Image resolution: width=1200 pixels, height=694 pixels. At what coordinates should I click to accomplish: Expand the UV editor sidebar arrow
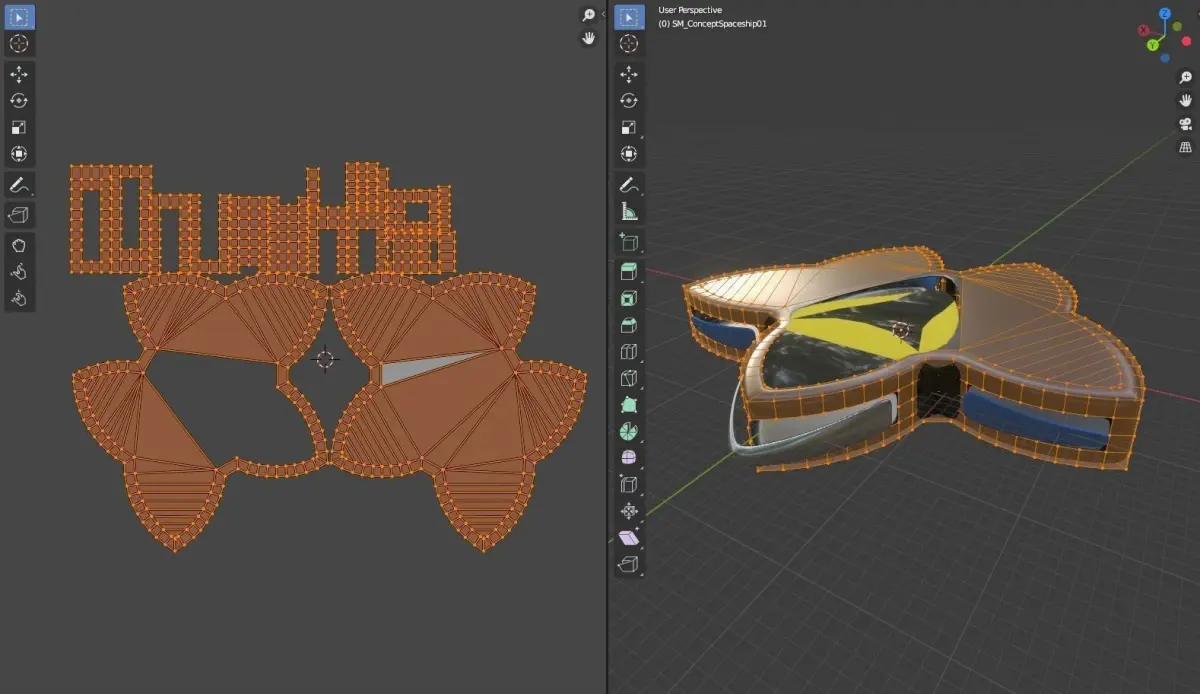(603, 15)
